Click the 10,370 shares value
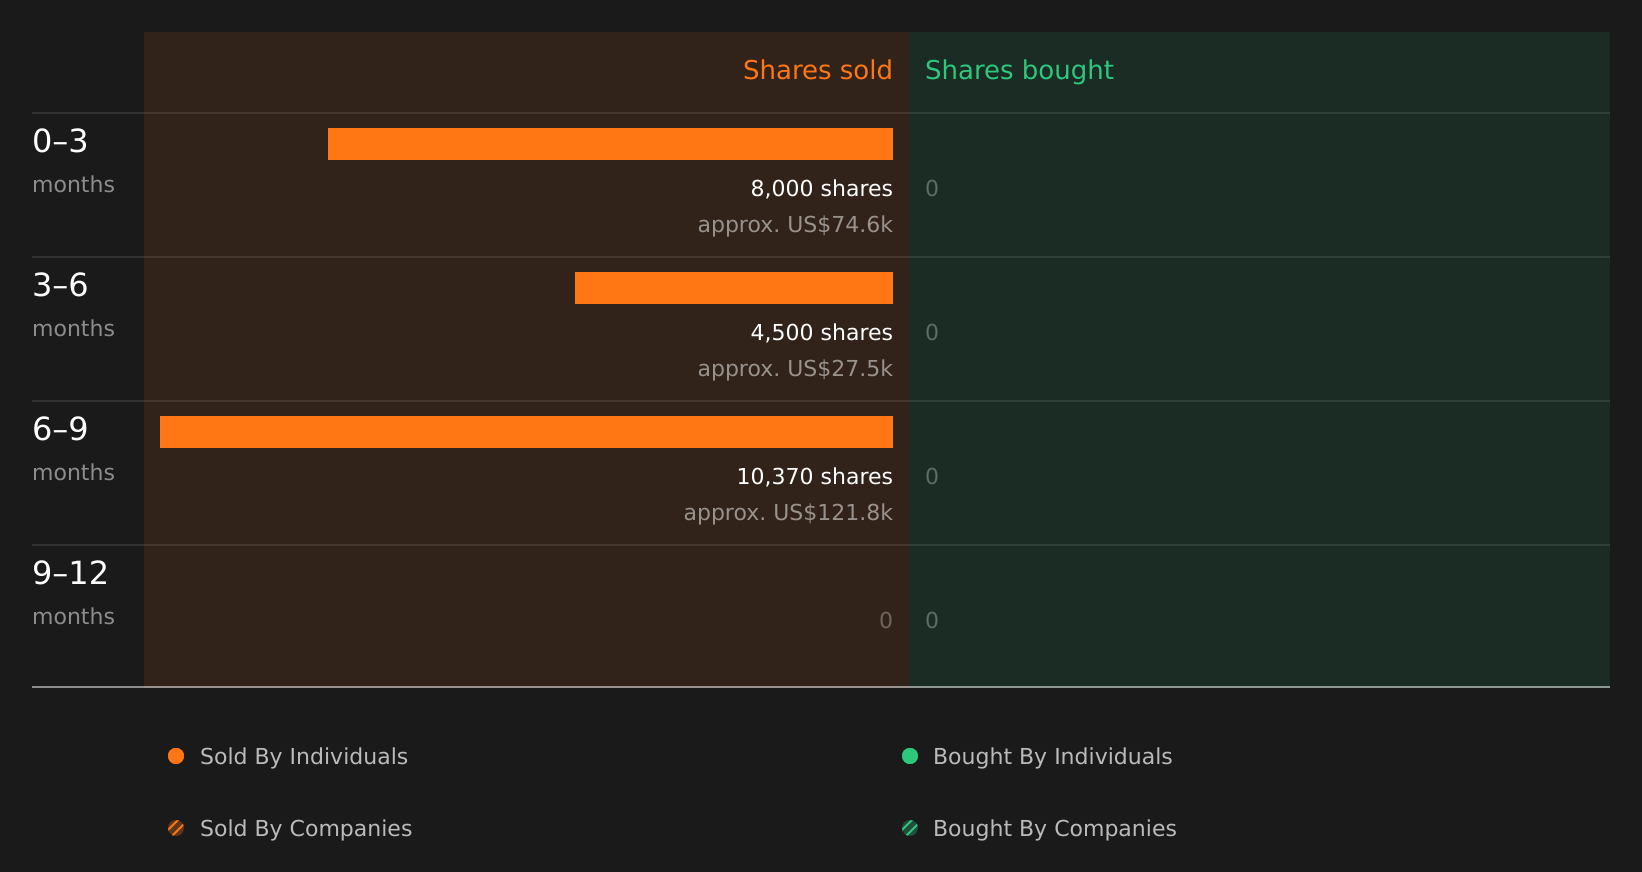Viewport: 1642px width, 872px height. (x=814, y=476)
